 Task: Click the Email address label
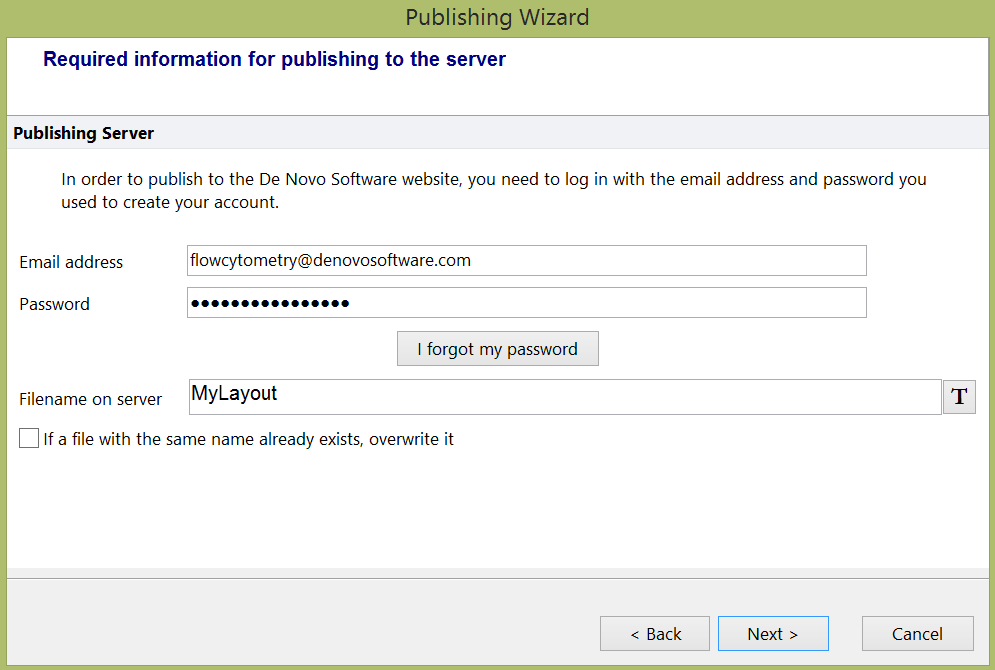pos(71,262)
